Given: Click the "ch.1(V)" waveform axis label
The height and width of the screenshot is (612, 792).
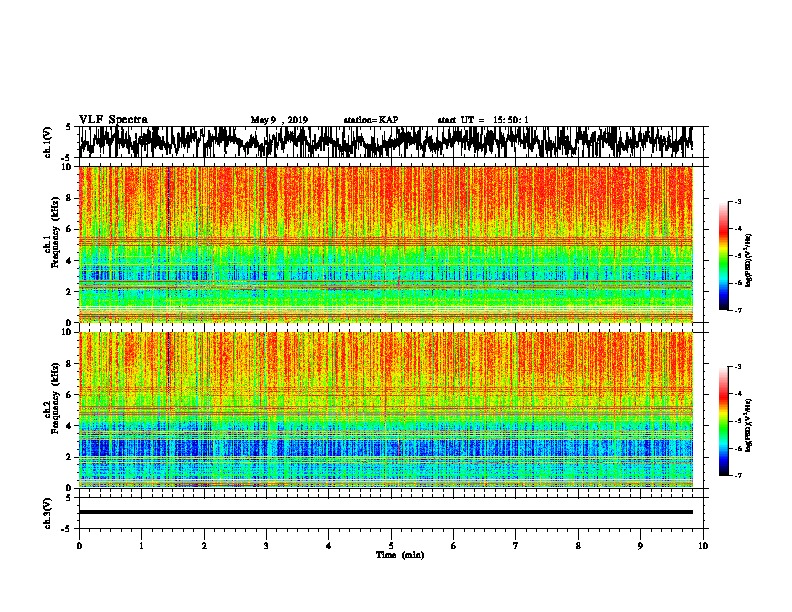Looking at the screenshot, I should tap(47, 142).
